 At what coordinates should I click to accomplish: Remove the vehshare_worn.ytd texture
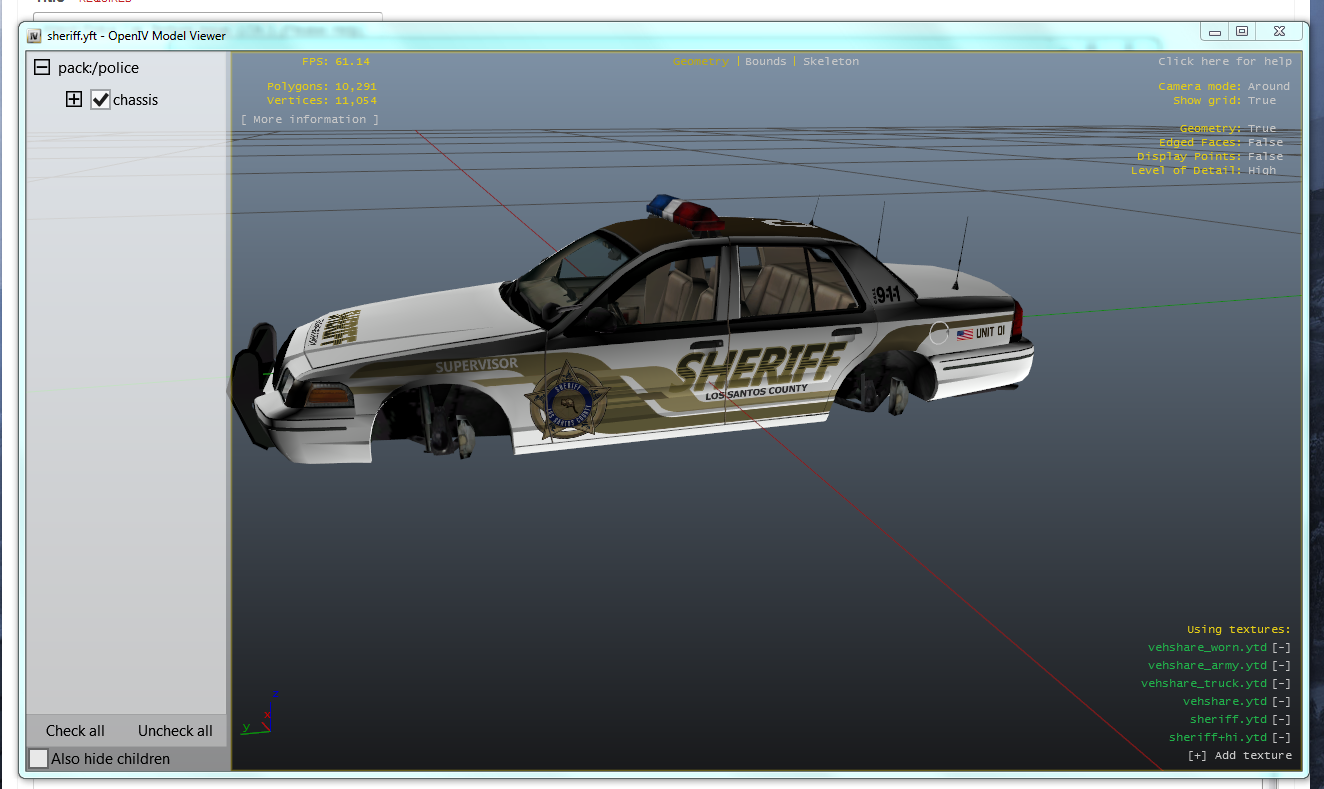click(1281, 648)
